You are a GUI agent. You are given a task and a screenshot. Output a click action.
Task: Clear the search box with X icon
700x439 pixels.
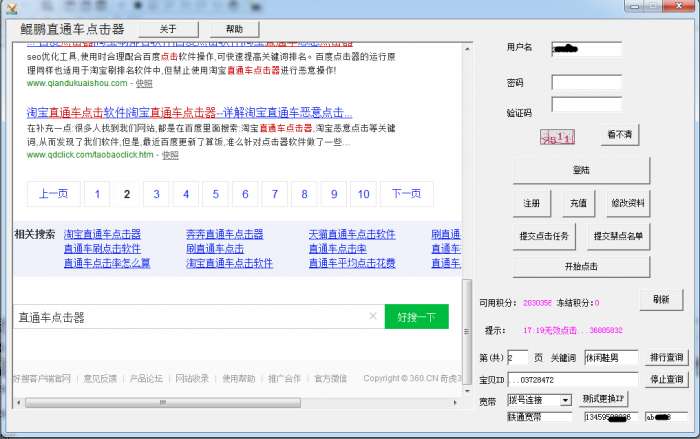(373, 316)
